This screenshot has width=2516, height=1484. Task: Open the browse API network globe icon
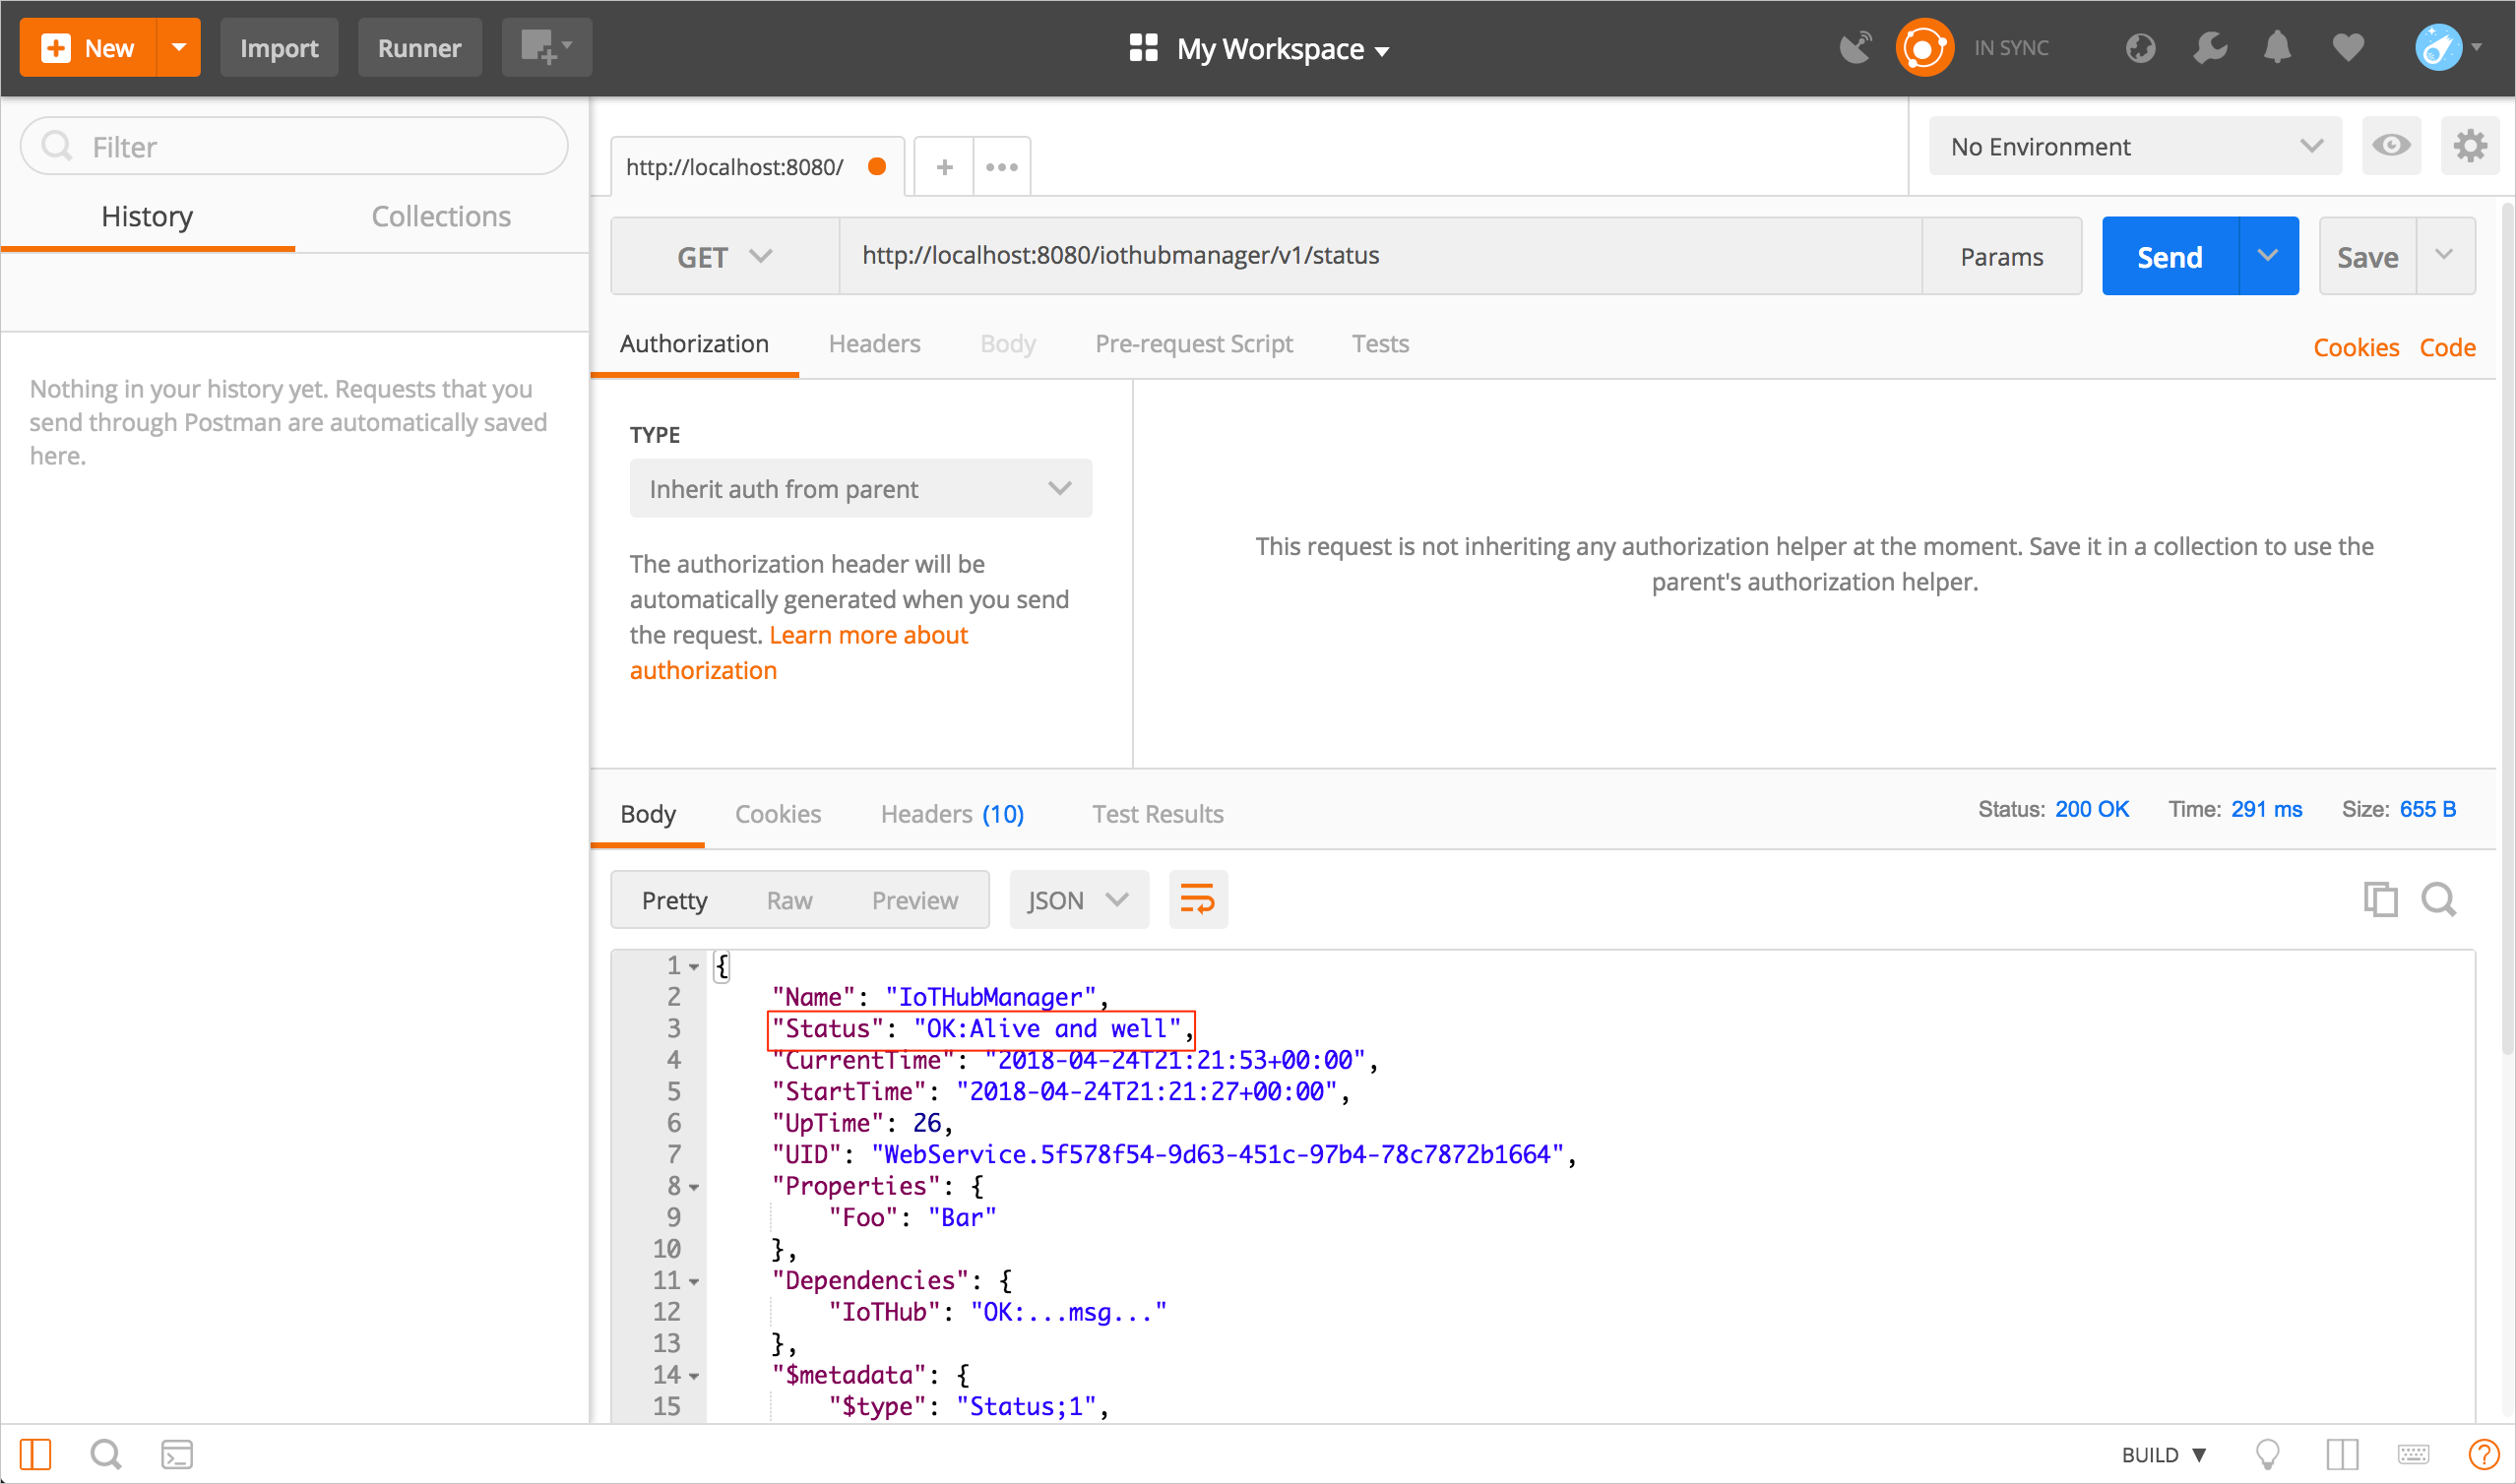click(2140, 48)
